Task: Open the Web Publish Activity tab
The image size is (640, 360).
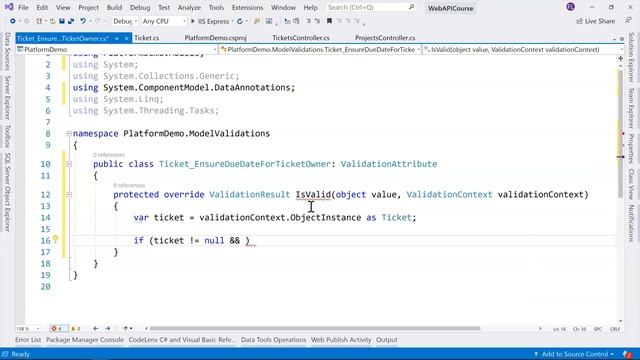Action: pos(341,340)
